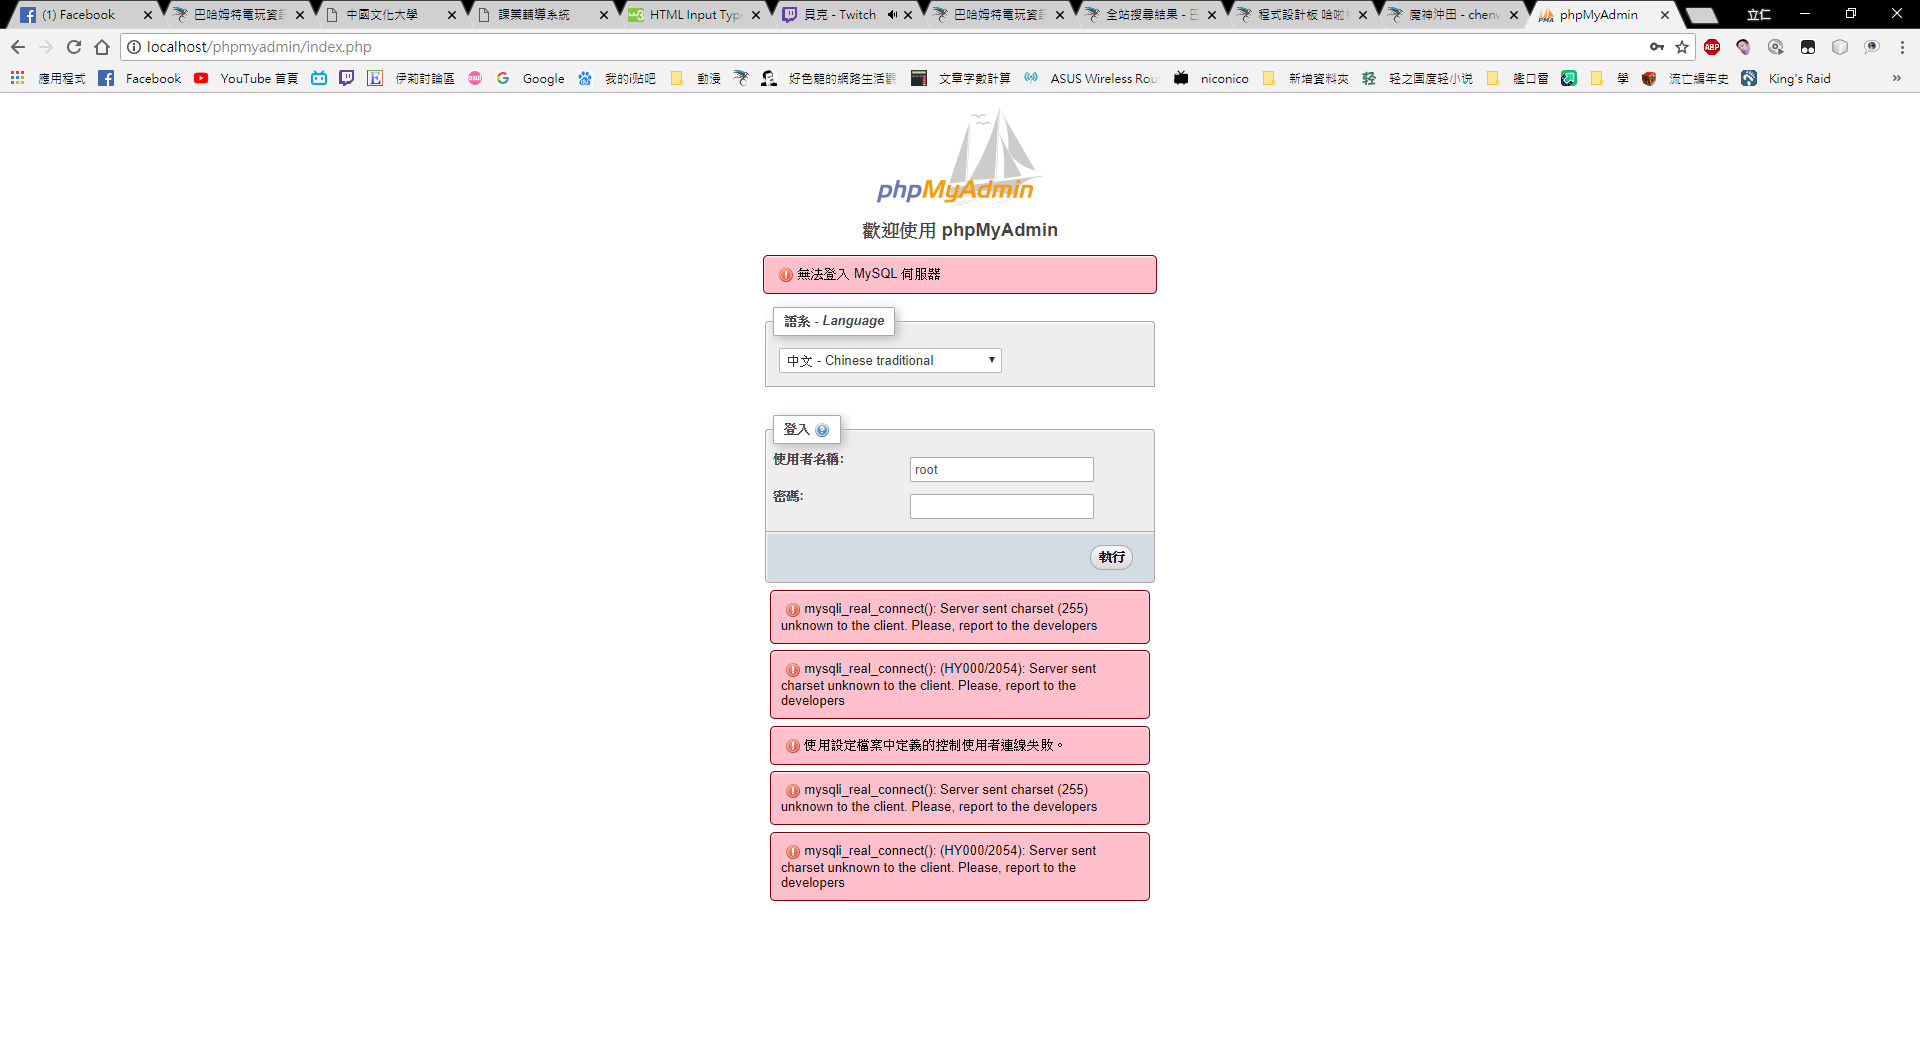Viewport: 1920px width, 1040px height.
Task: Click the 密碼 password input field
Action: pos(1001,506)
